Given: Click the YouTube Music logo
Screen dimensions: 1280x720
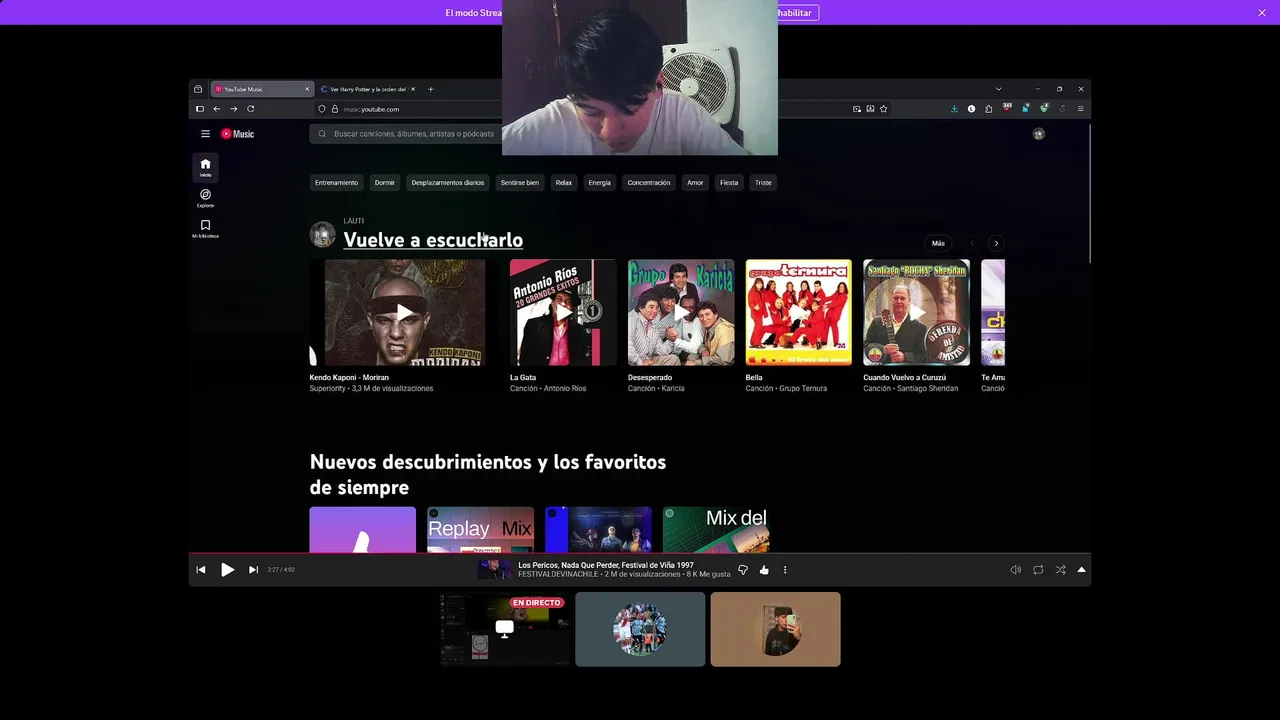Looking at the screenshot, I should point(238,134).
